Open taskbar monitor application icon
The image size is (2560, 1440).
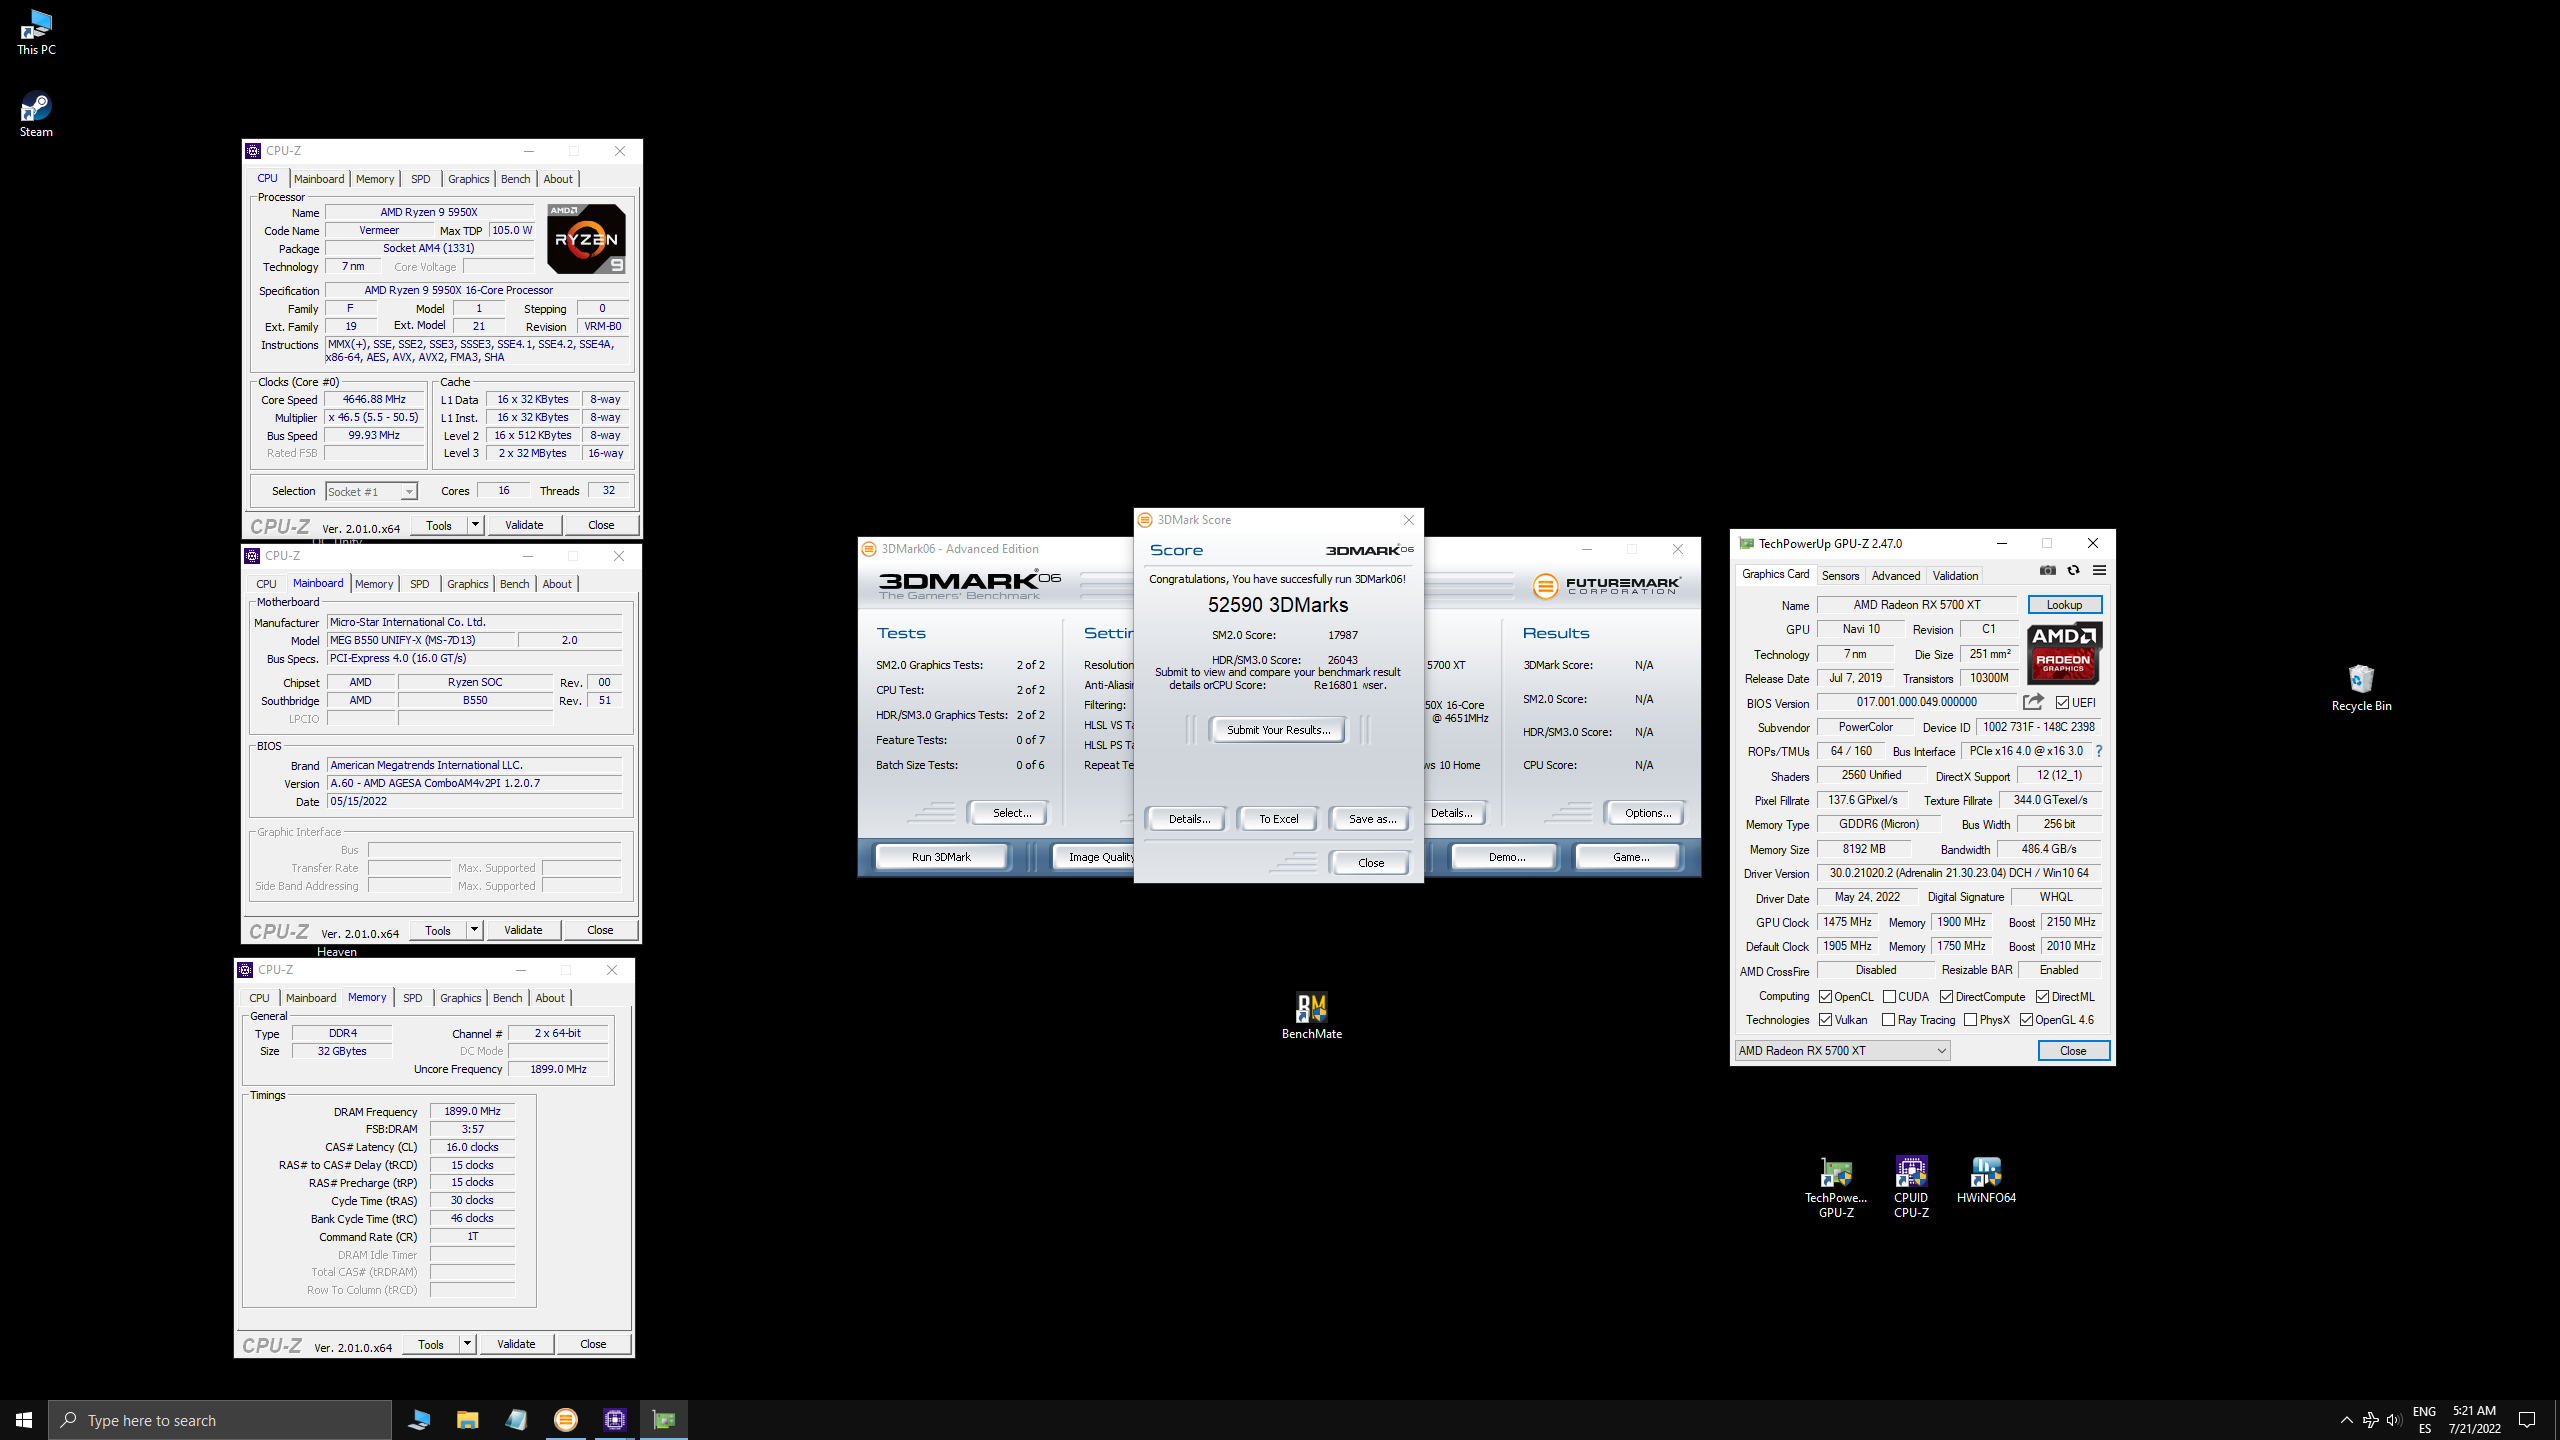tap(419, 1420)
